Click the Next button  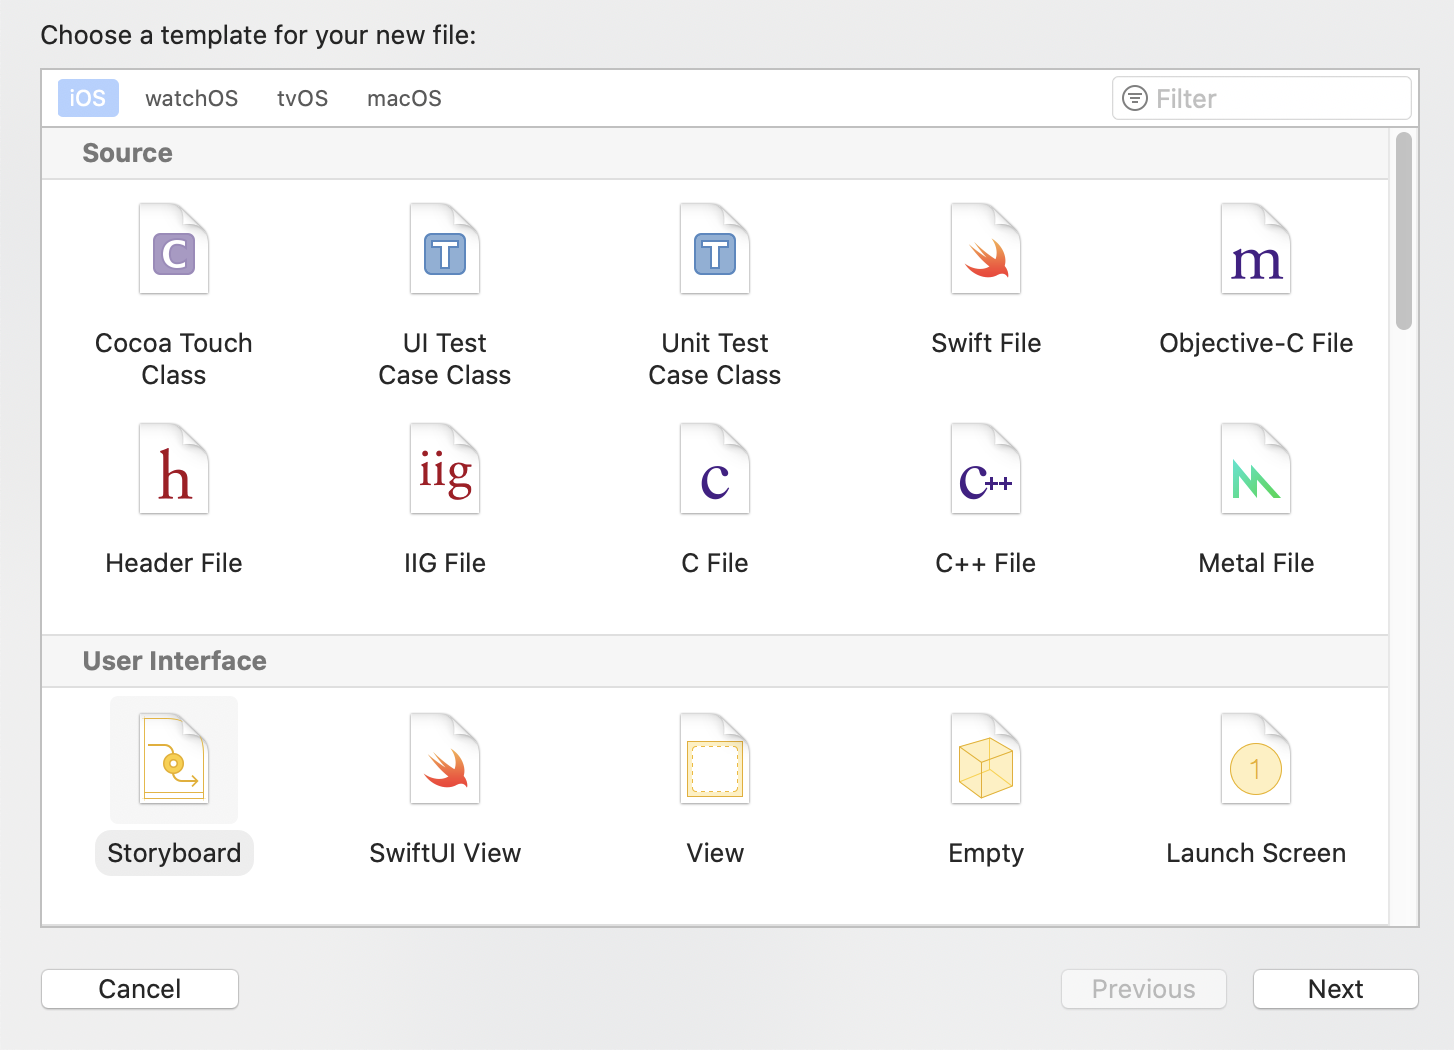pos(1336,989)
